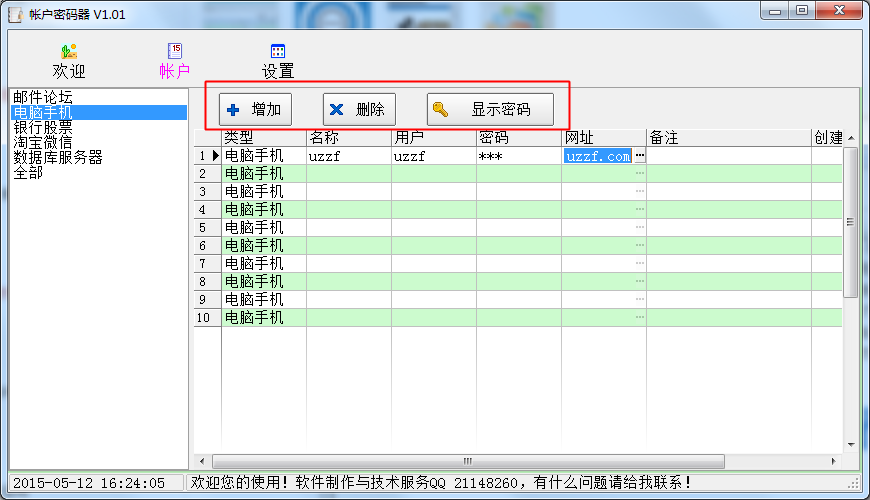Screen dimensions: 870x500
Task: Click the 名称 column header
Action: 349,138
